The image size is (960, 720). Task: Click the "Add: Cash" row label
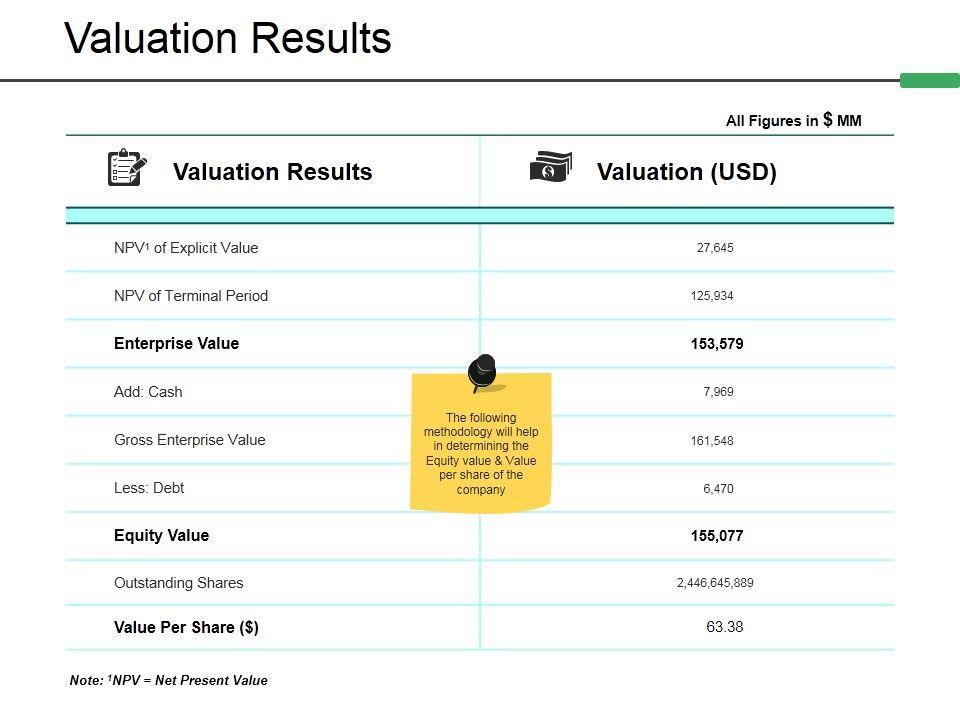point(148,392)
